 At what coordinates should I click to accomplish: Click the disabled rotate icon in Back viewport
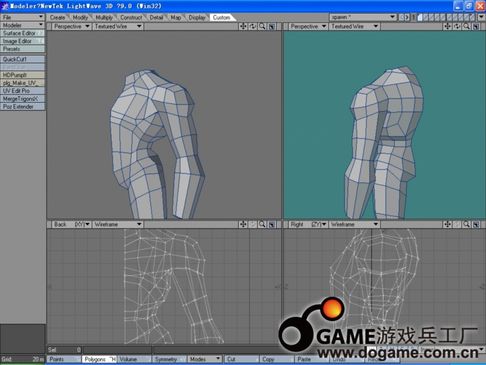(x=253, y=224)
